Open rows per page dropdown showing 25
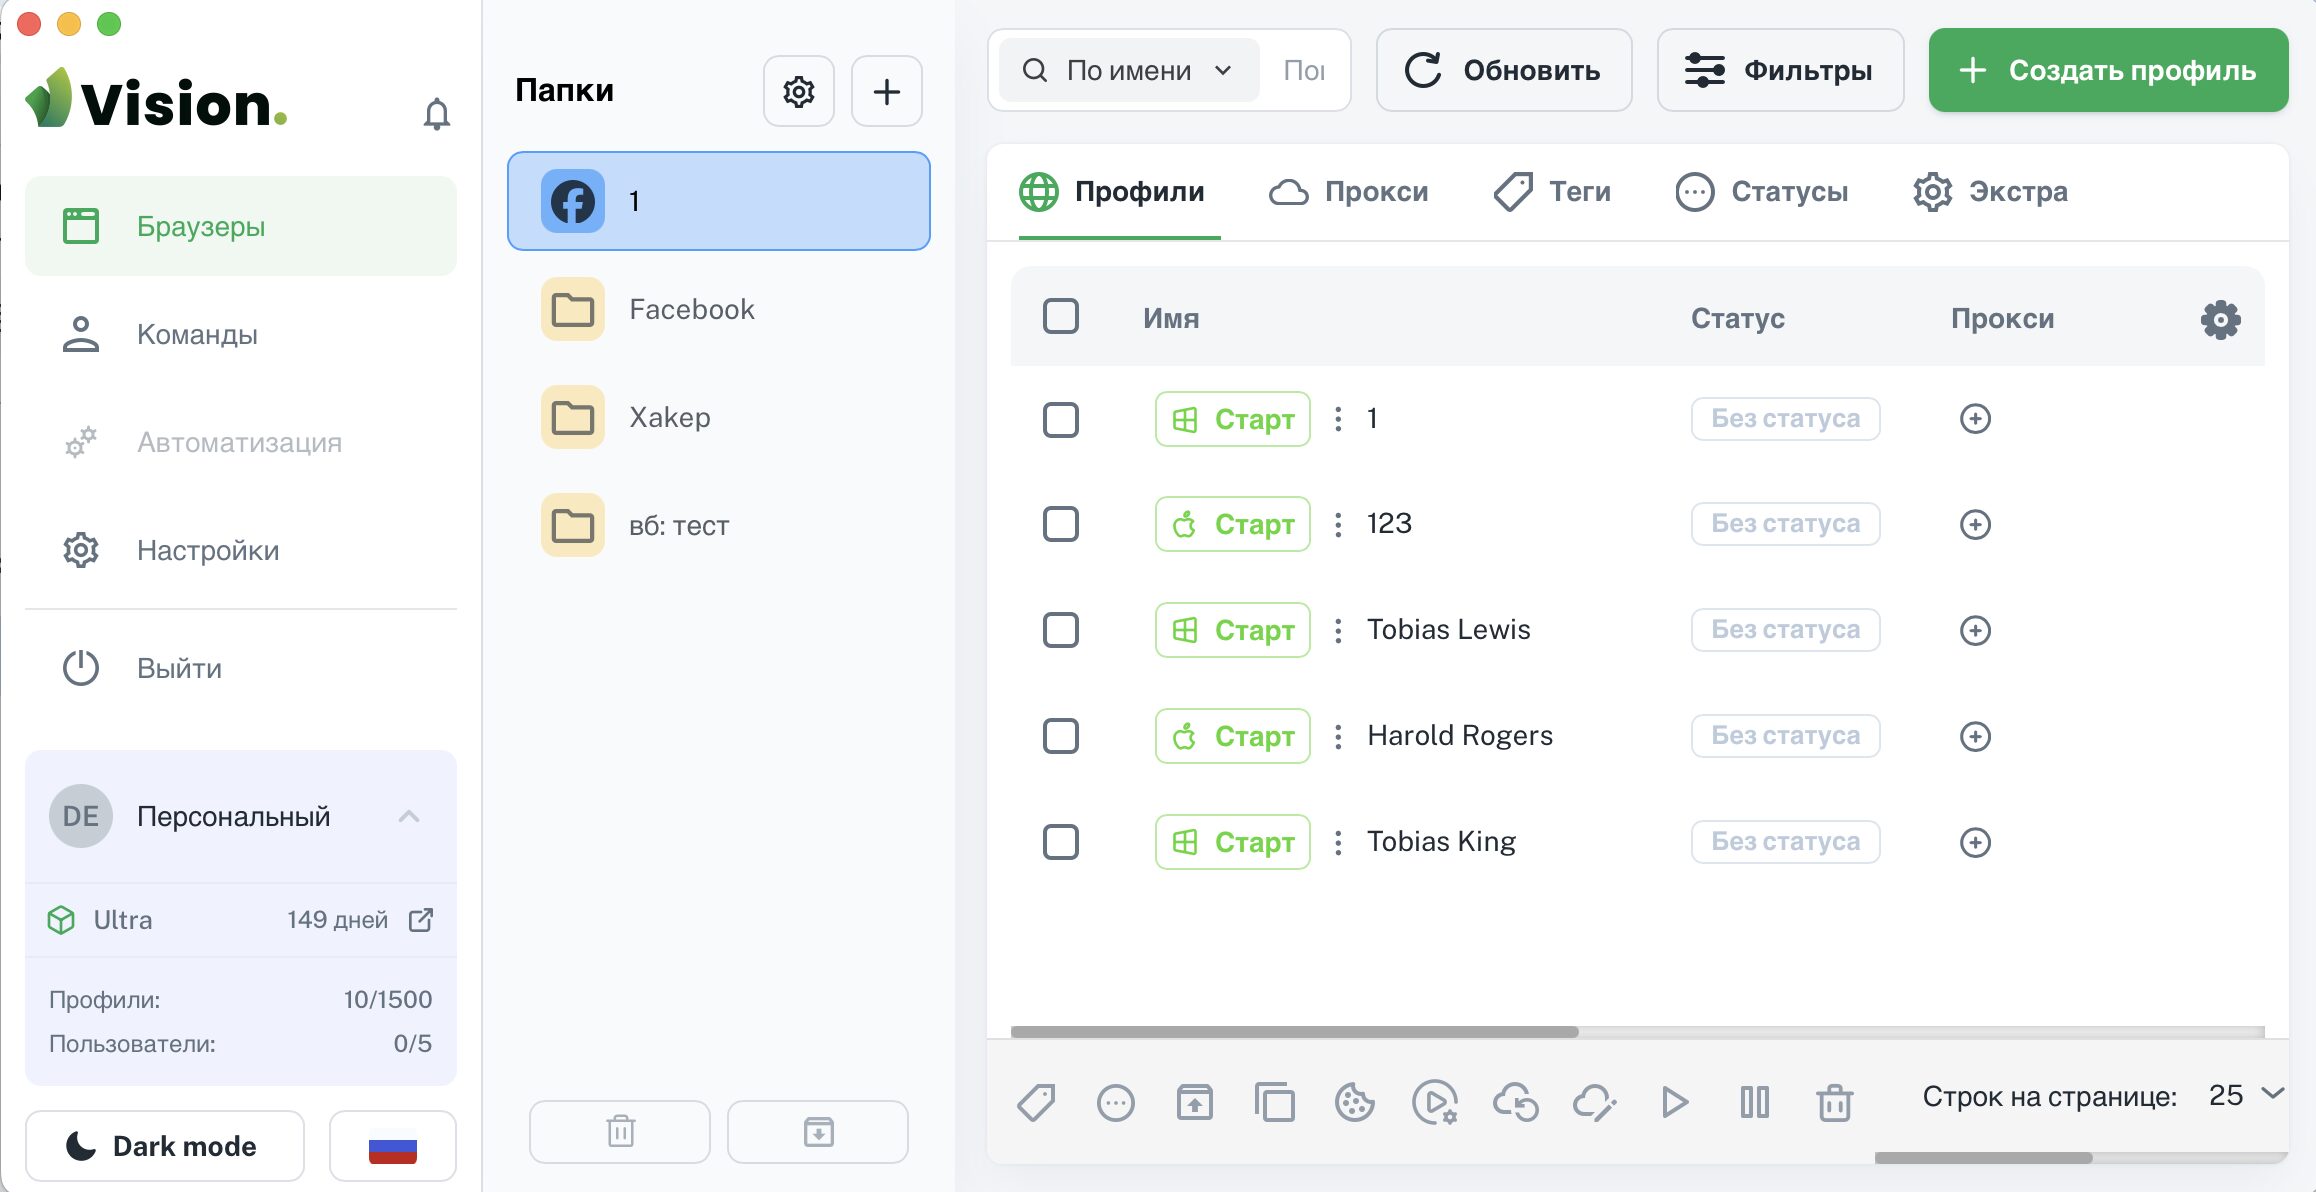This screenshot has width=2316, height=1192. pos(2247,1095)
